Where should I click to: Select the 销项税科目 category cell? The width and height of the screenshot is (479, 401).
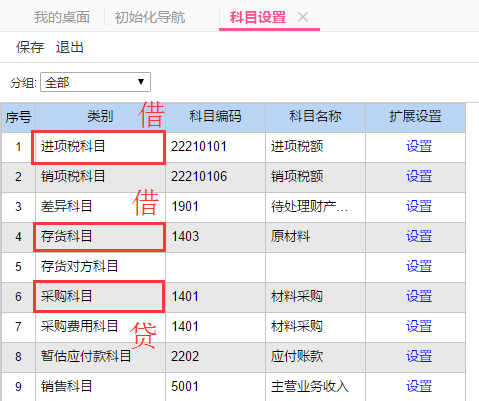click(100, 177)
